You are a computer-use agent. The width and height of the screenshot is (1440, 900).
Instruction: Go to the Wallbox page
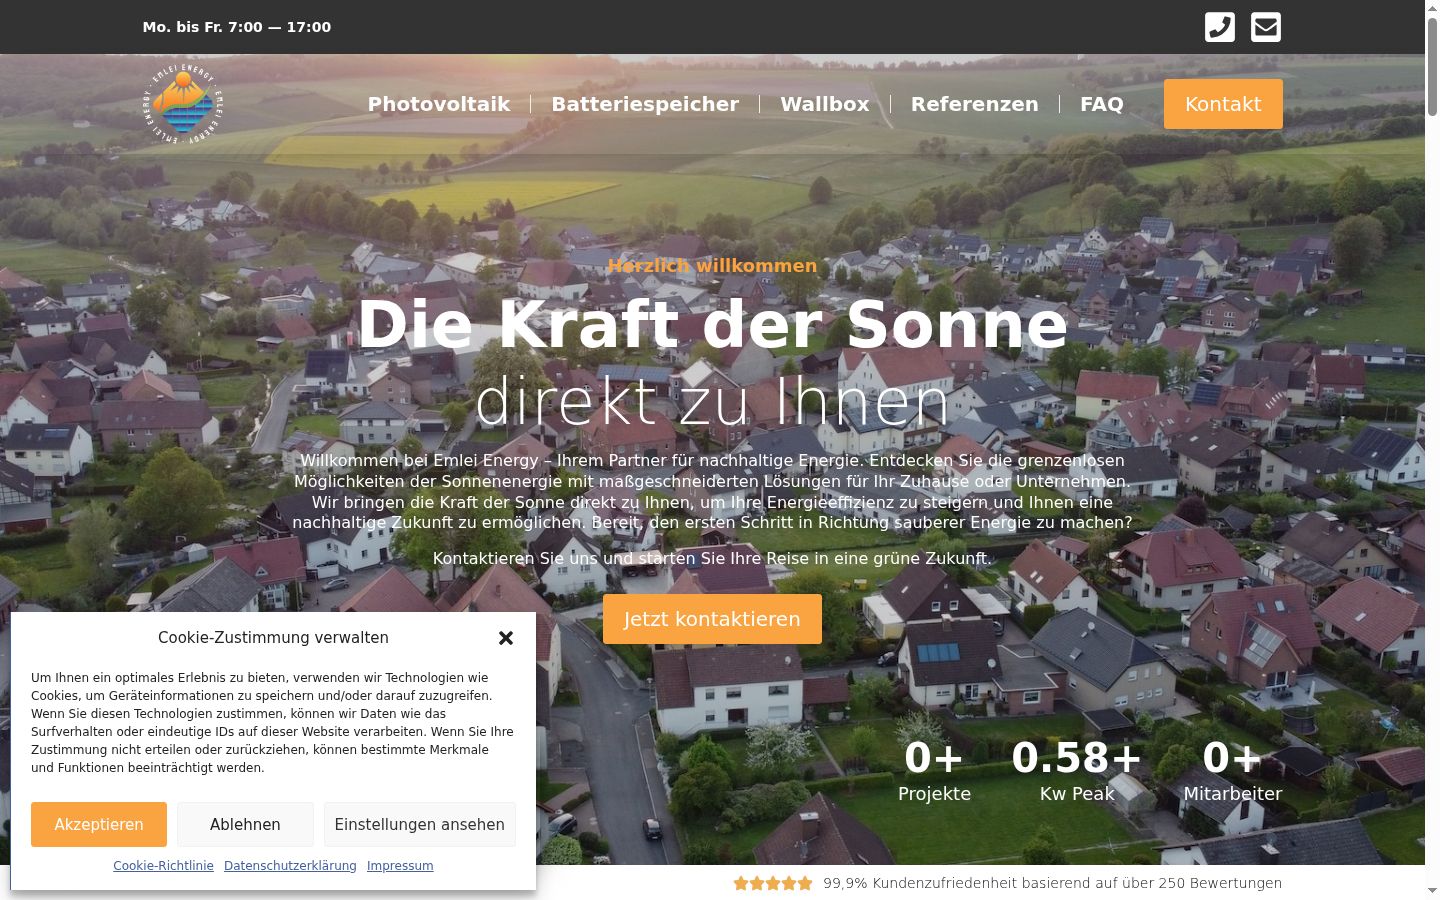coord(825,104)
